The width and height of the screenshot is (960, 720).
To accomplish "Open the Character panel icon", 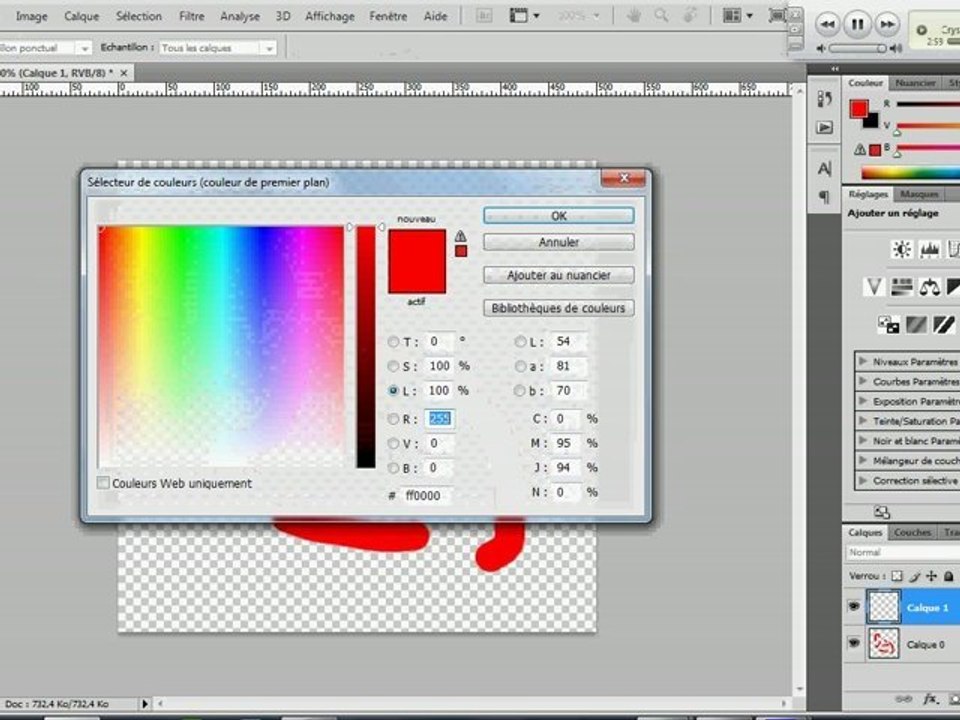I will [825, 168].
